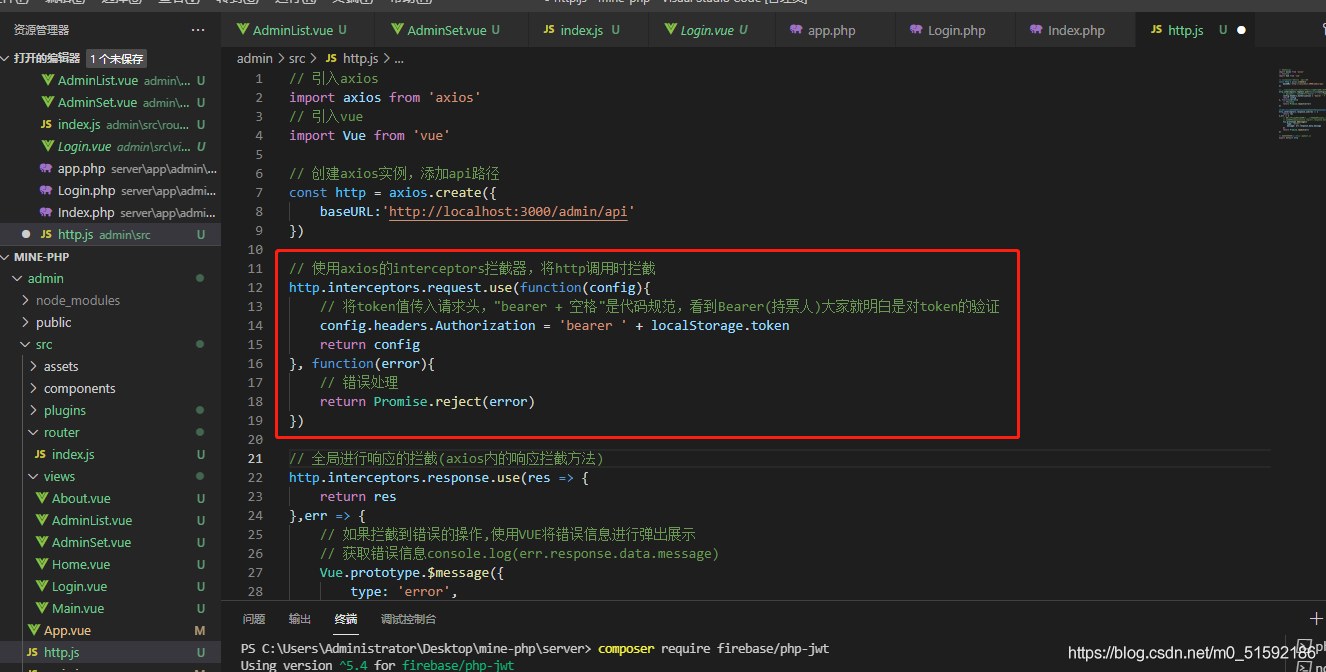The image size is (1326, 672).
Task: Select index.js in open editors list
Action: coord(110,124)
